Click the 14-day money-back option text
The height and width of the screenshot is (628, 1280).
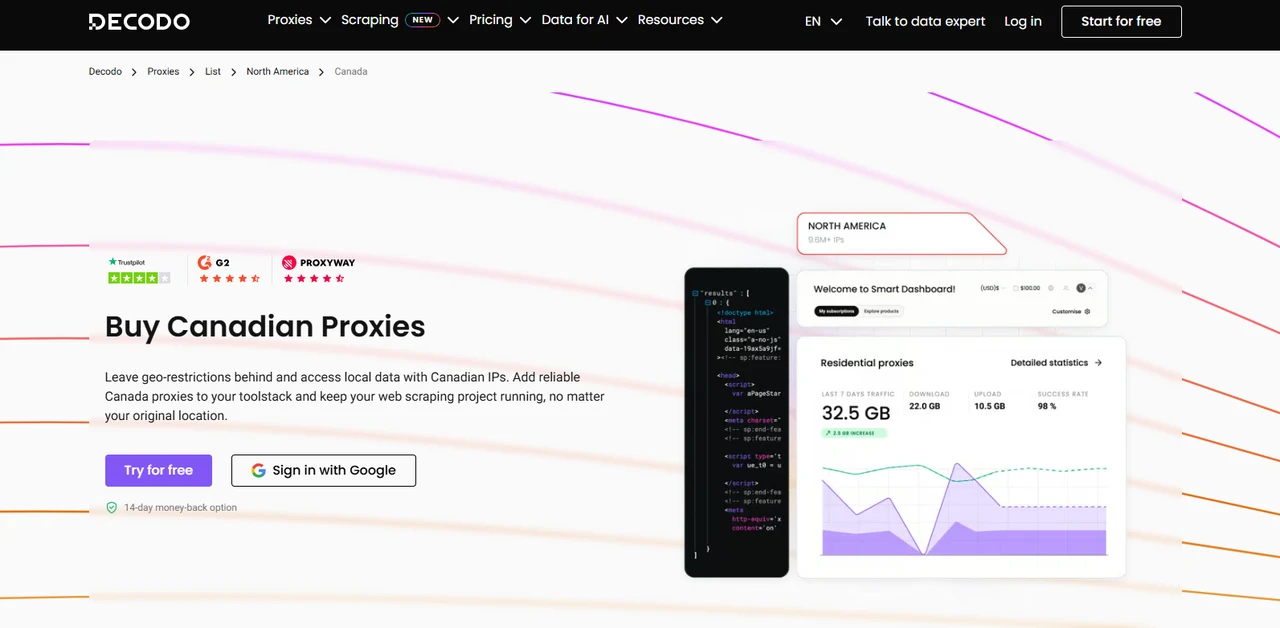coord(180,508)
